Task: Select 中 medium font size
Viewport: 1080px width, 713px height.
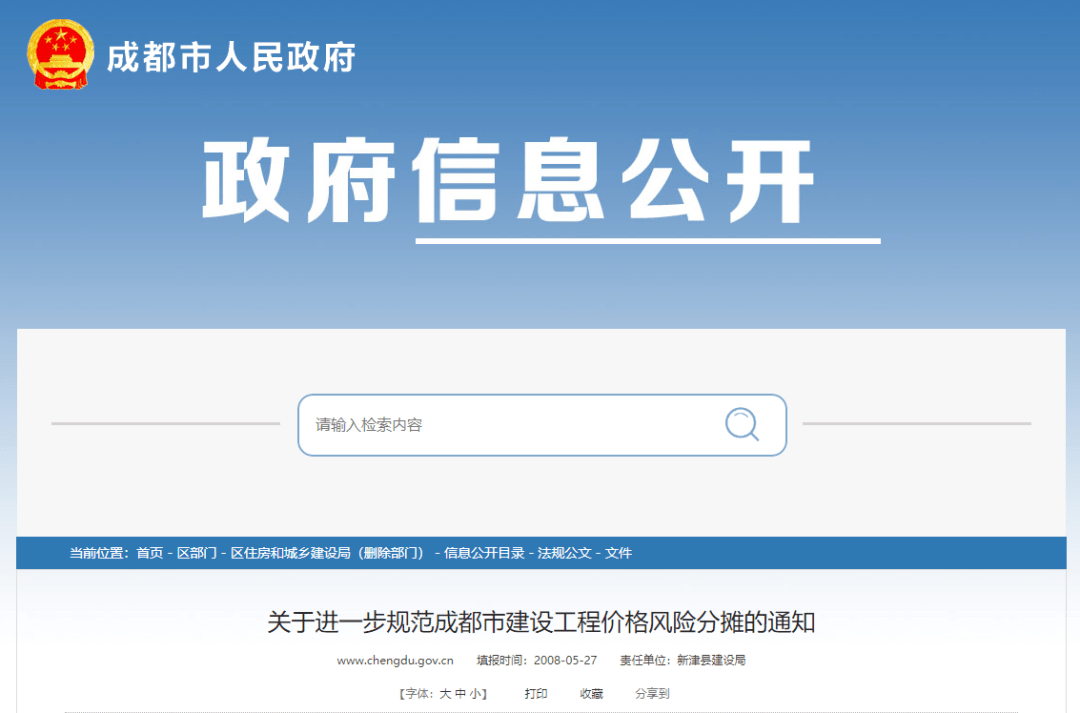Action: [x=460, y=693]
